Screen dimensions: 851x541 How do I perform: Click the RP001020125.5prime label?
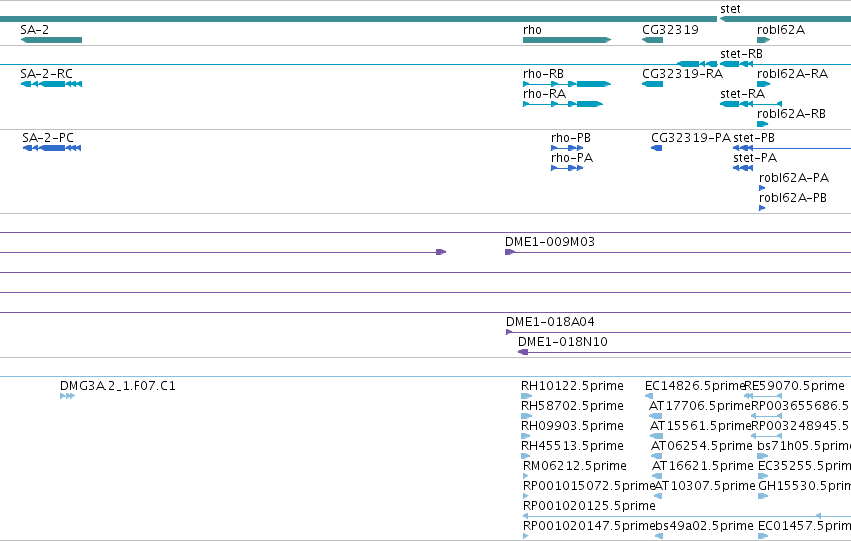pos(589,506)
